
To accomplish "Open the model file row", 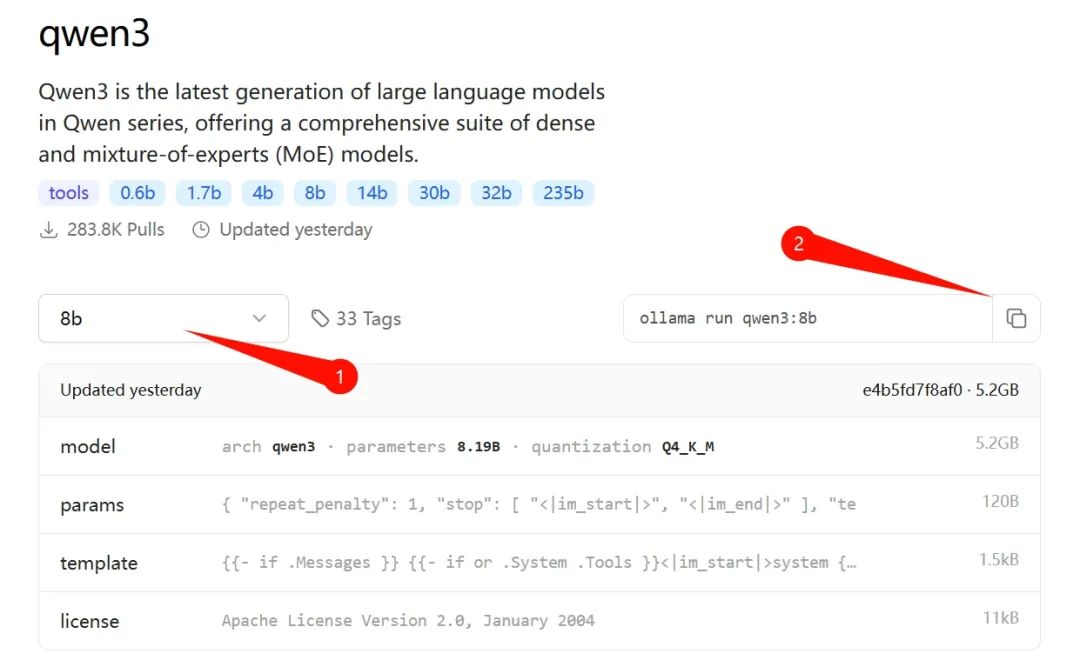I will point(539,447).
